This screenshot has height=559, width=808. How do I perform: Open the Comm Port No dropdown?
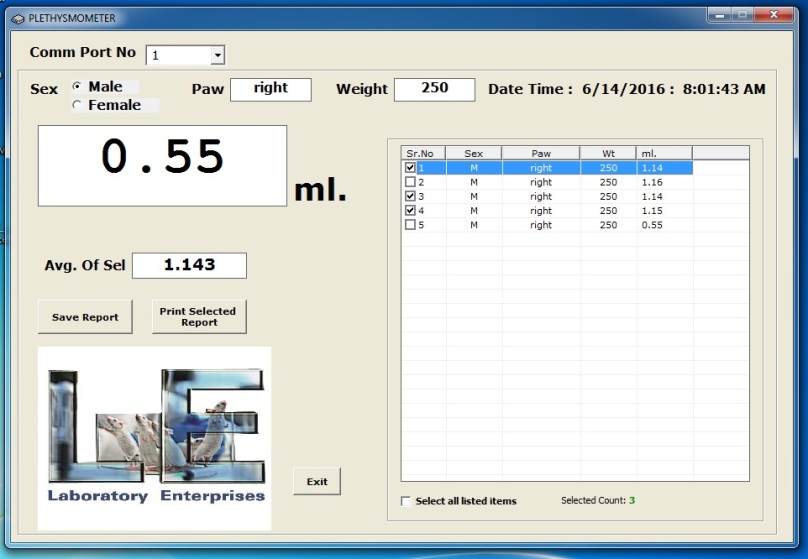pyautogui.click(x=217, y=55)
